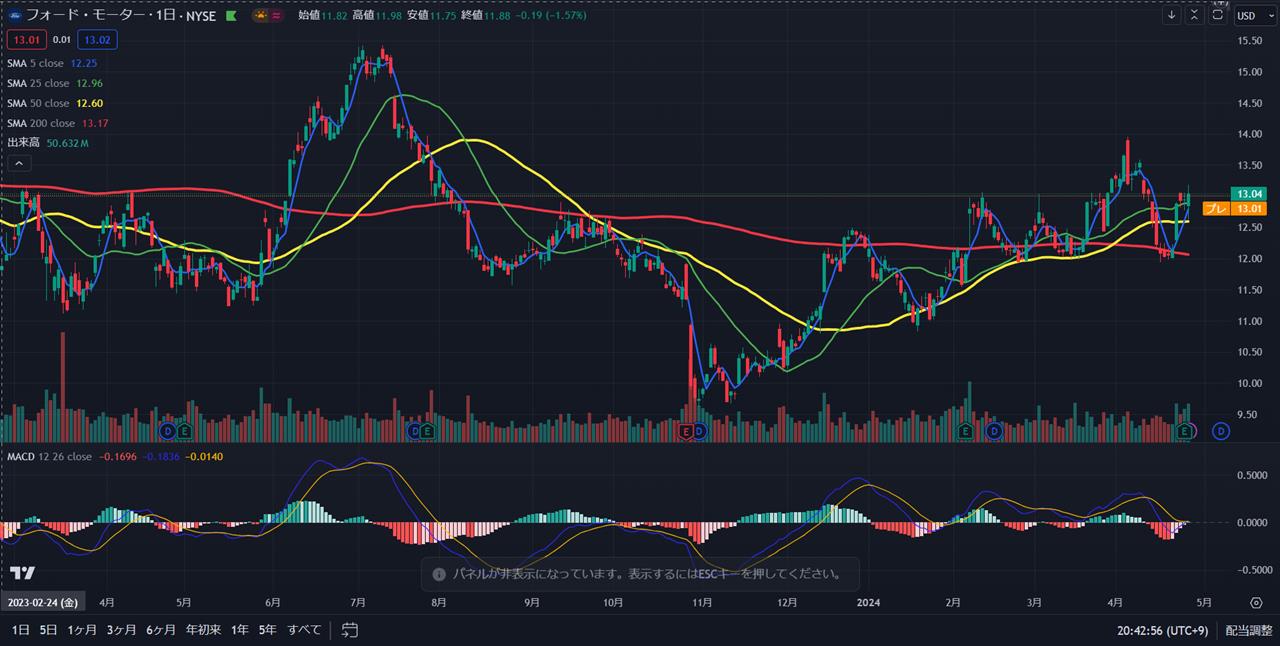Click the パネルが非表示 notification message
This screenshot has width=1280, height=646.
click(x=641, y=575)
